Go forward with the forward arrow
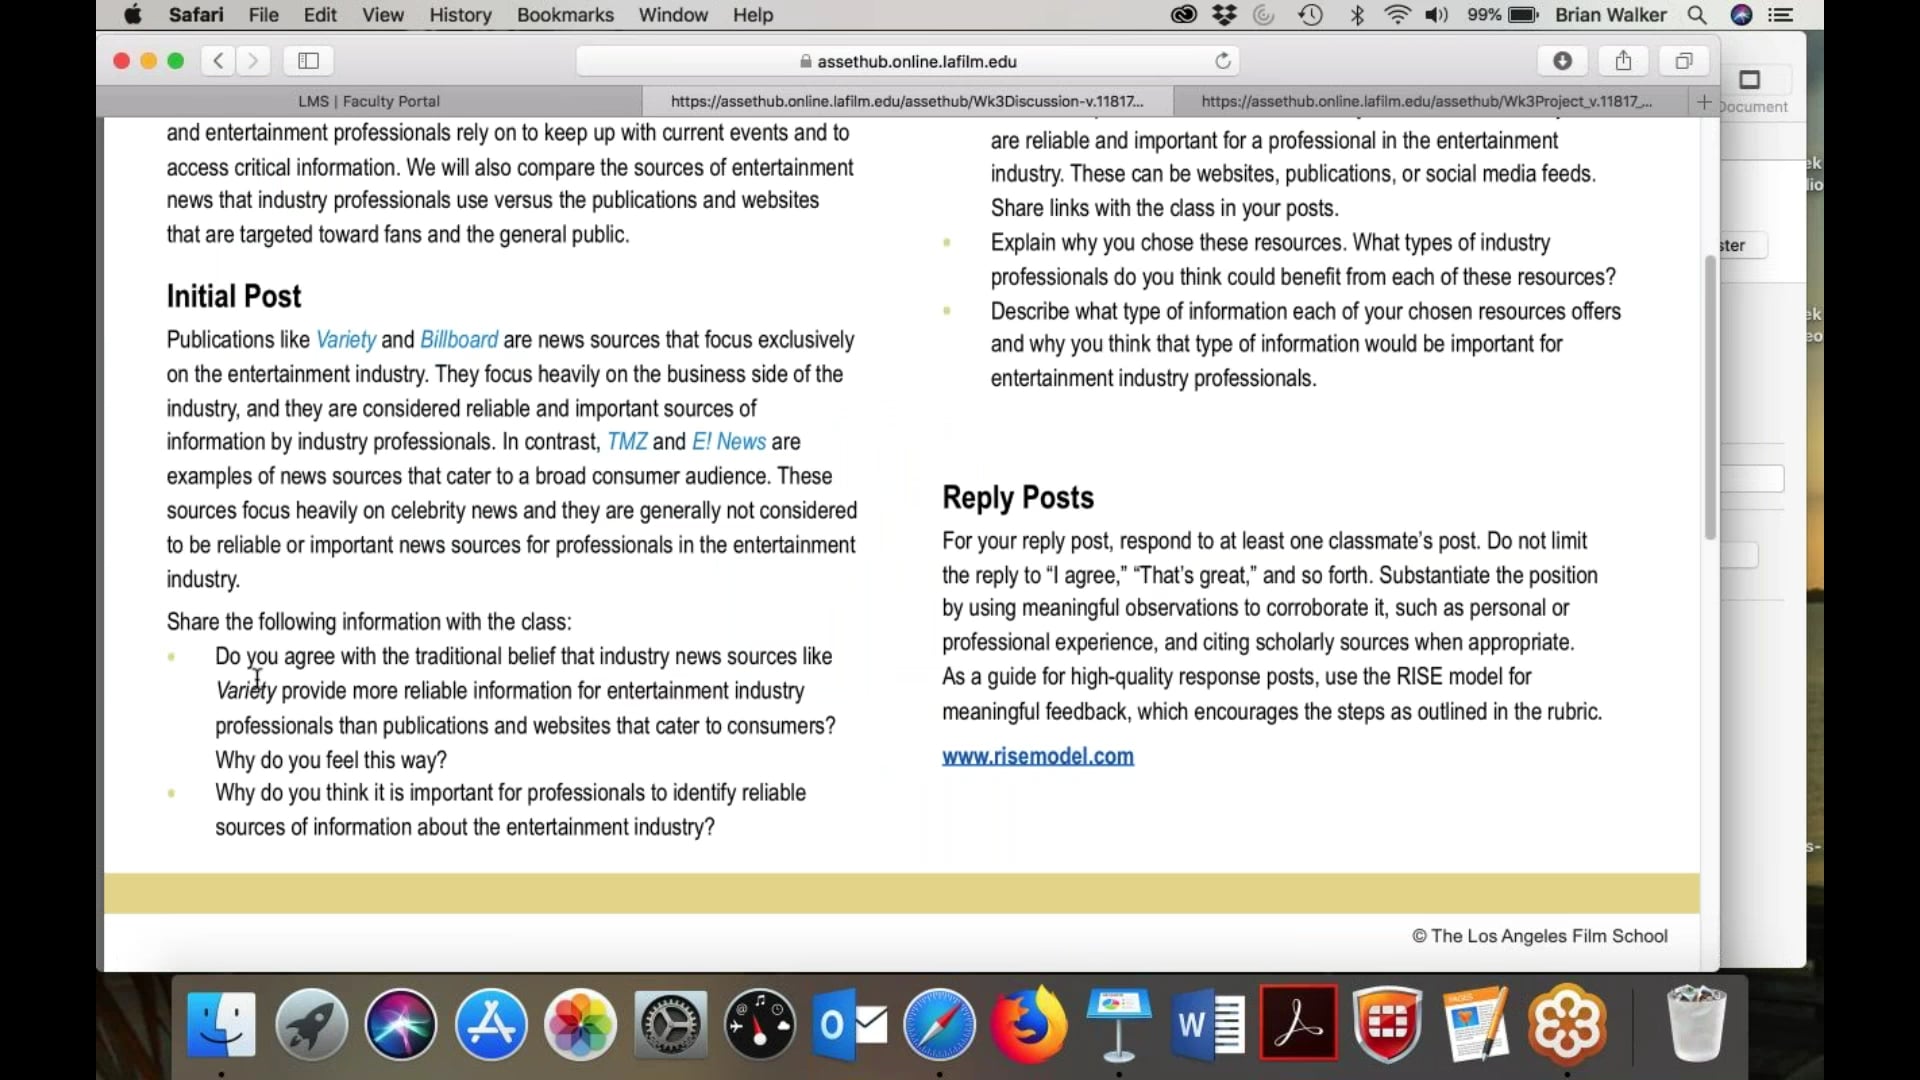Image resolution: width=1920 pixels, height=1080 pixels. pos(254,61)
